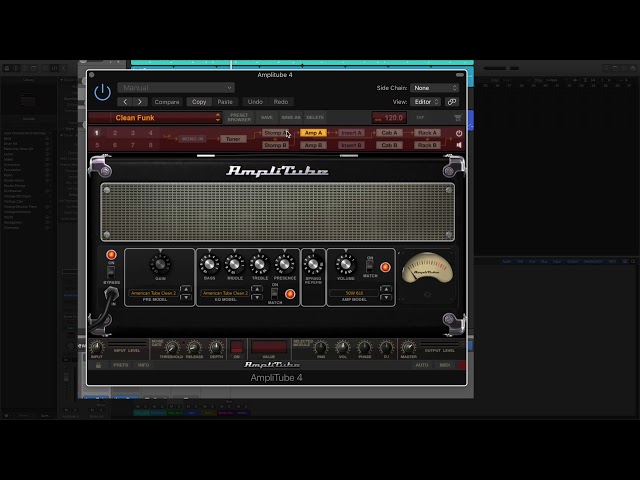Open the Side Chain dropdown
The width and height of the screenshot is (640, 480).
pos(434,88)
